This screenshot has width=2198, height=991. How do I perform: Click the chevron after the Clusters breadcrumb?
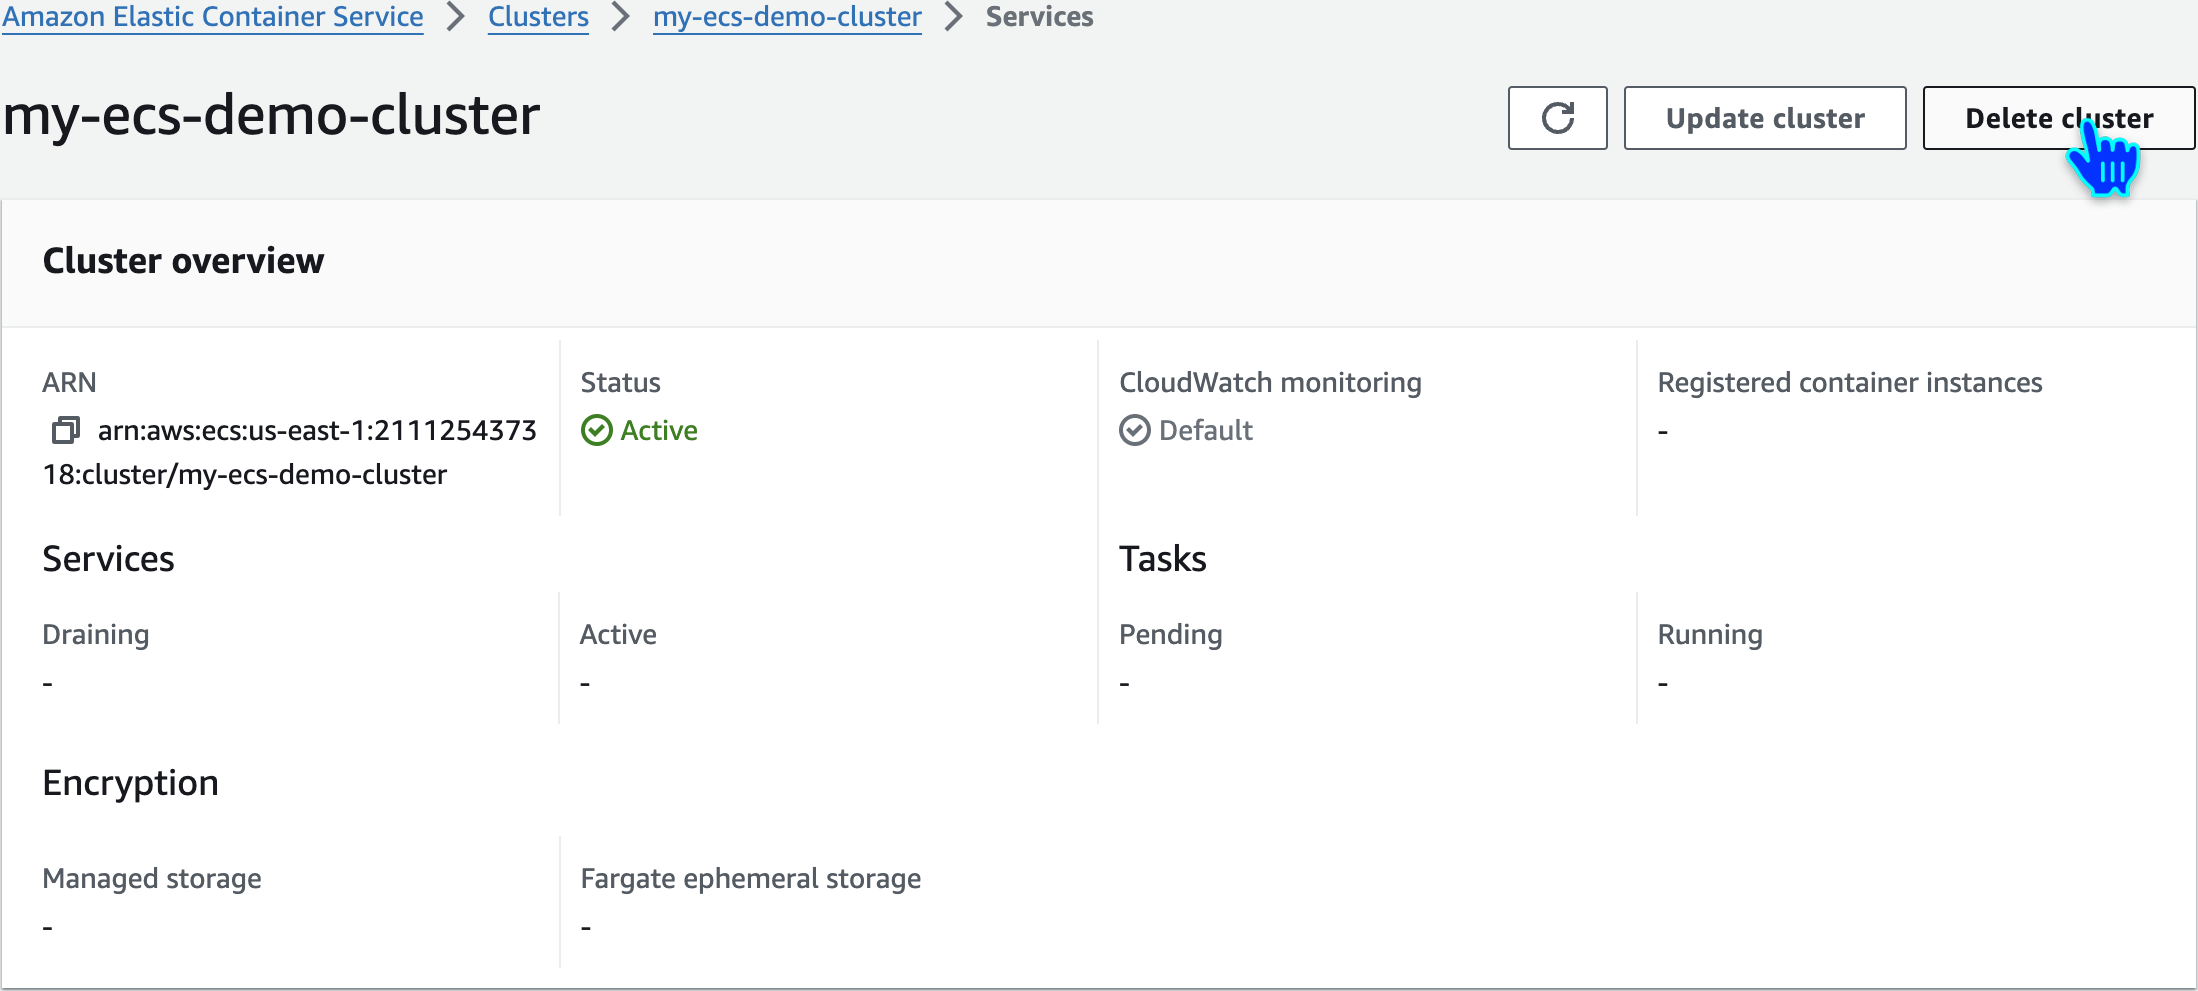621,17
